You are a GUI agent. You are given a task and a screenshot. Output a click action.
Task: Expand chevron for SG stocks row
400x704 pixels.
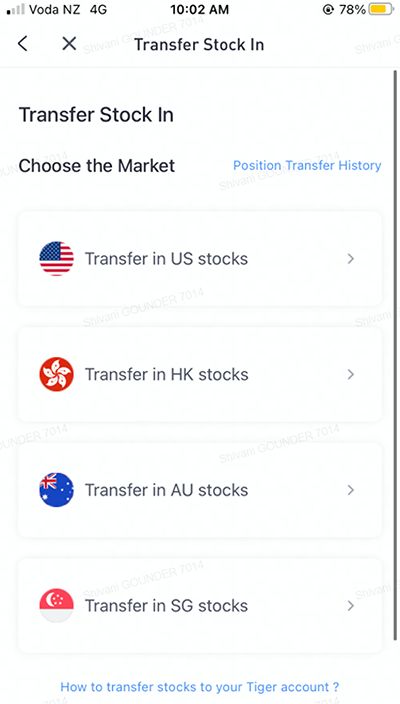point(351,606)
